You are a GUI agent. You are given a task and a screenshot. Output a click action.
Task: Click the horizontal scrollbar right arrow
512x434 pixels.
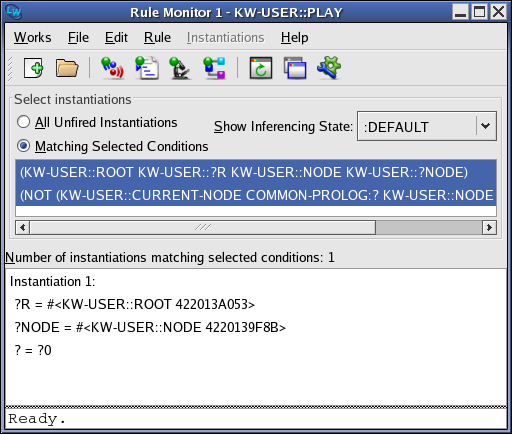489,227
